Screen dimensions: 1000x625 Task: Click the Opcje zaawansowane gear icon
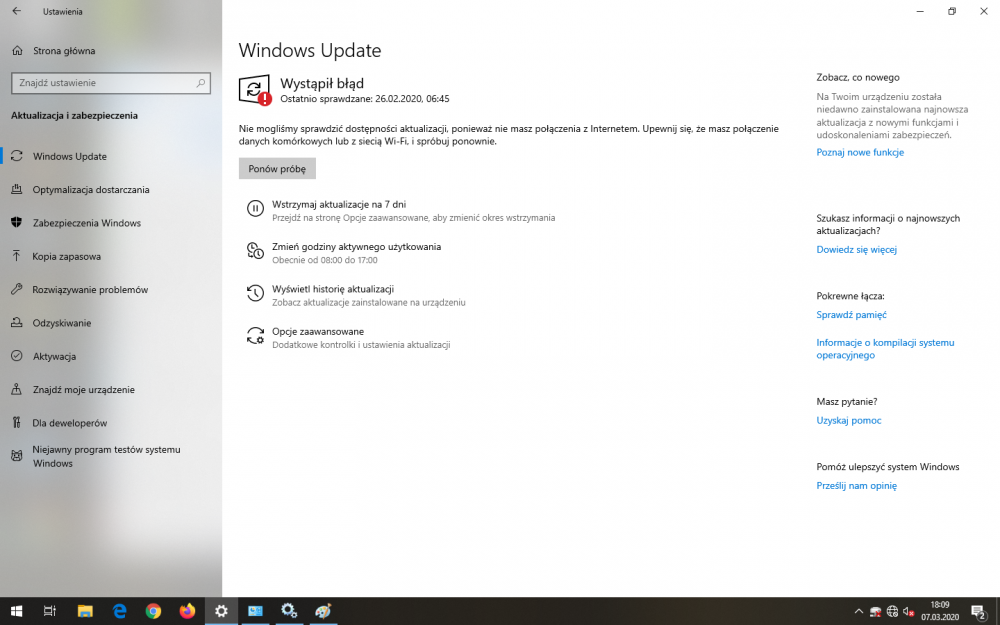pos(255,336)
